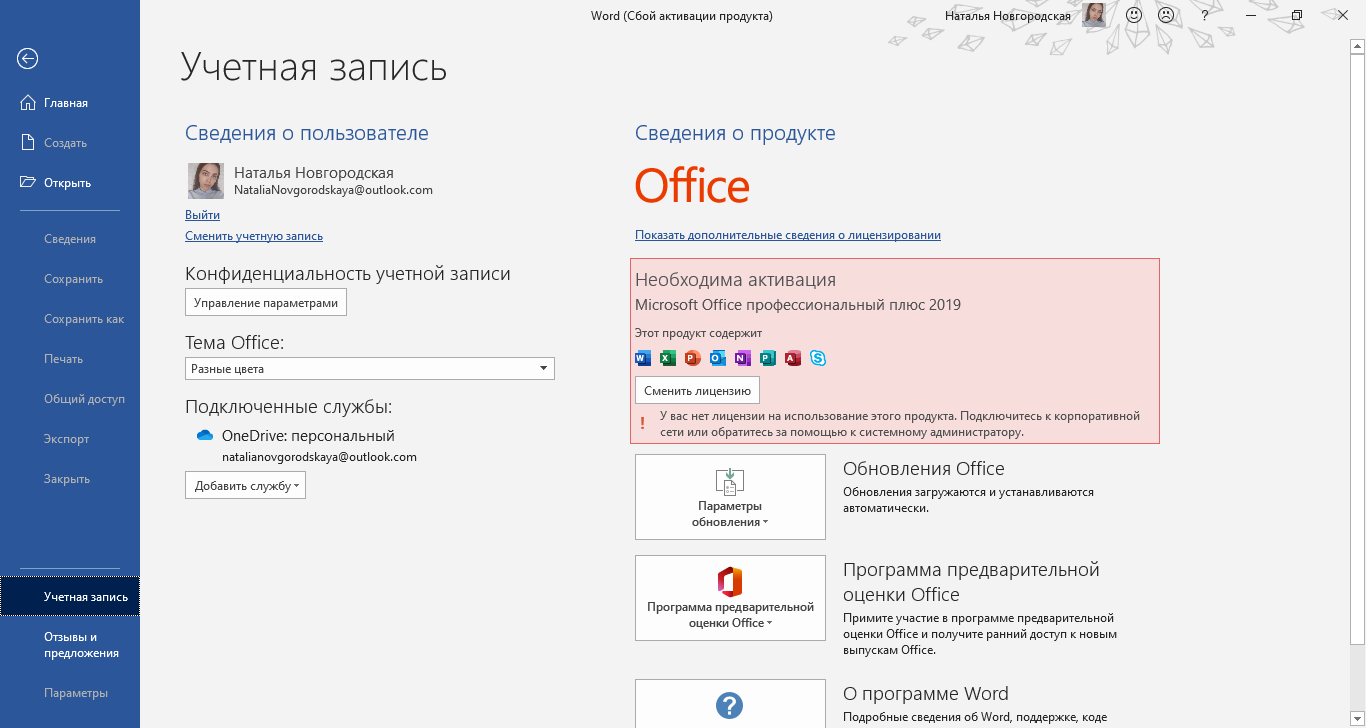Image resolution: width=1366 pixels, height=728 pixels.
Task: Click the Выйти sign-out link
Action: click(202, 215)
